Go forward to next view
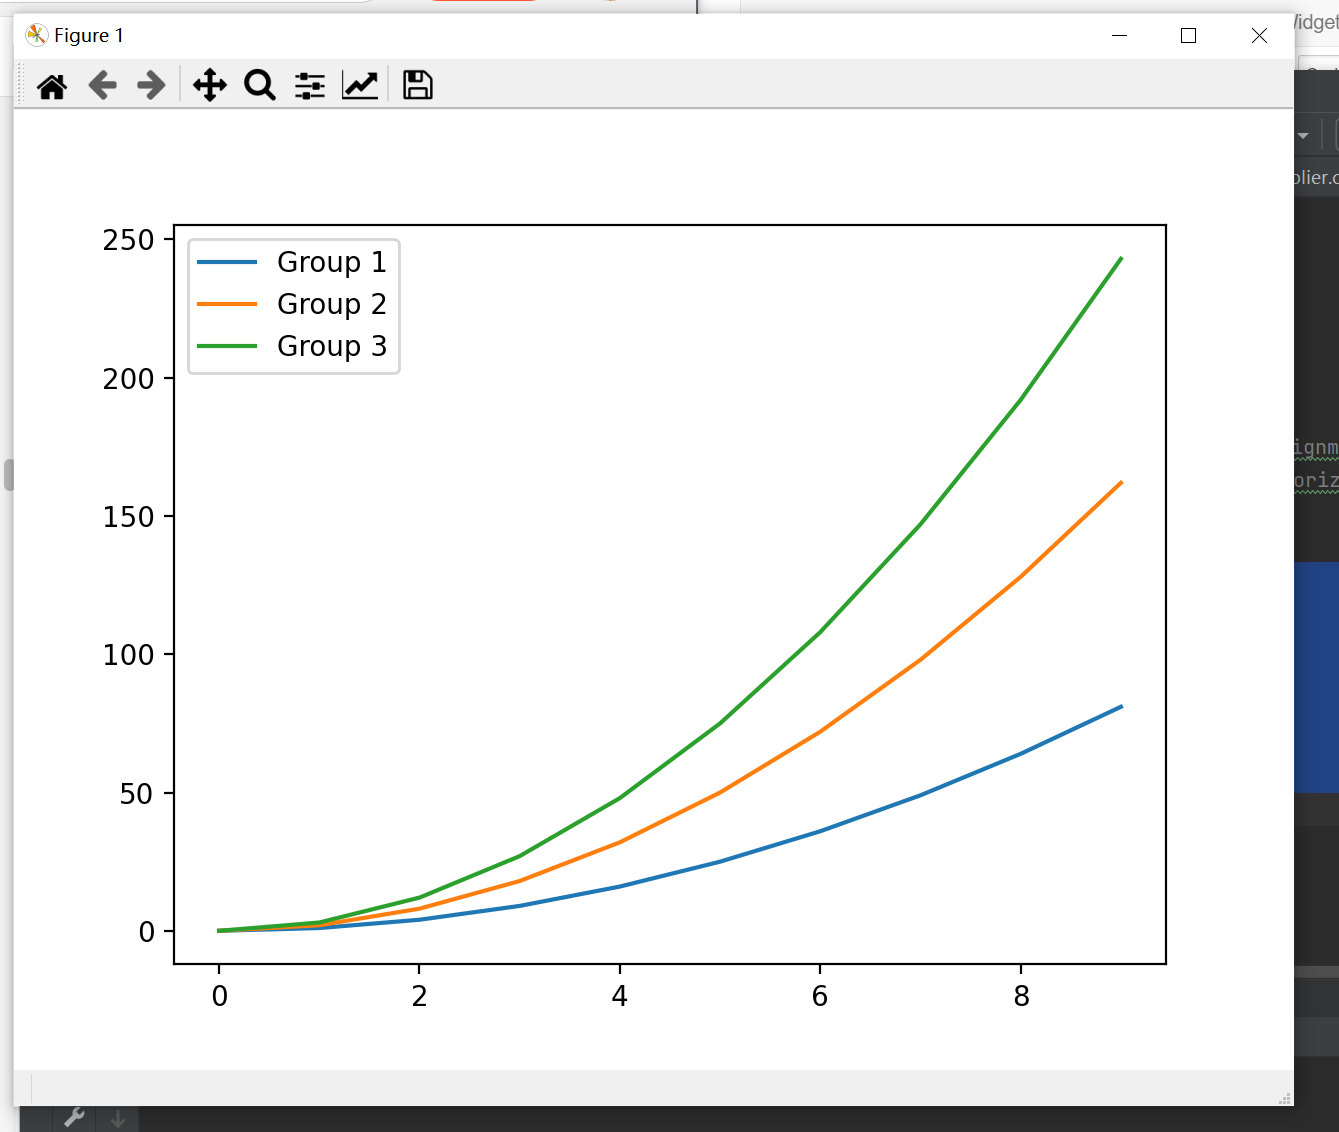The image size is (1339, 1132). tap(151, 86)
